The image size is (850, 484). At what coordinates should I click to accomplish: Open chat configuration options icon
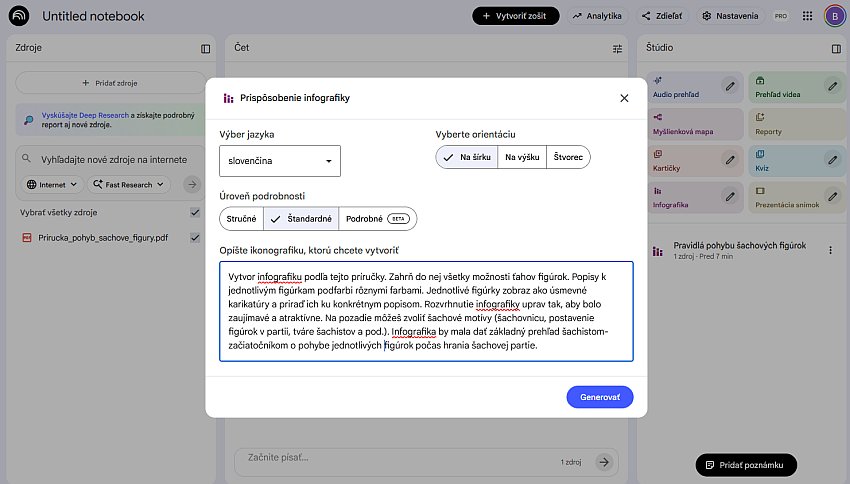click(617, 48)
